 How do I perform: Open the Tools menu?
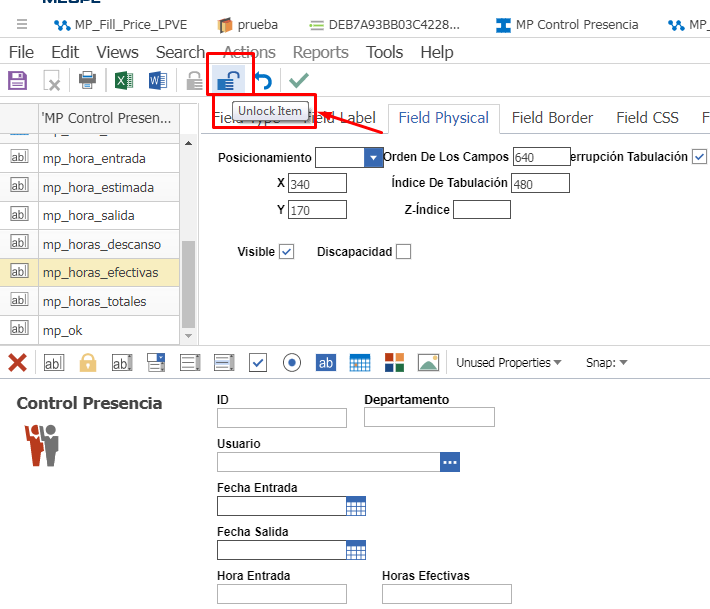384,52
